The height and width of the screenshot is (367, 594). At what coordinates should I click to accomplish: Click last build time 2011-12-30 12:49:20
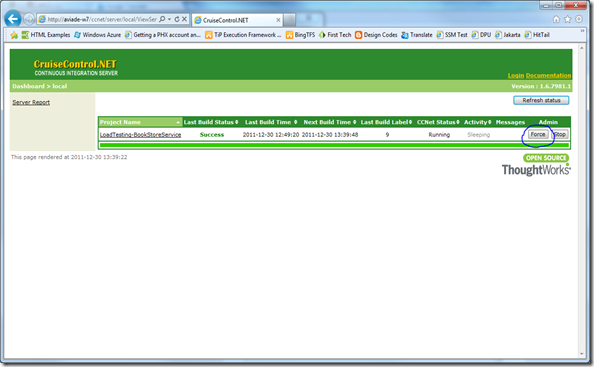271,135
